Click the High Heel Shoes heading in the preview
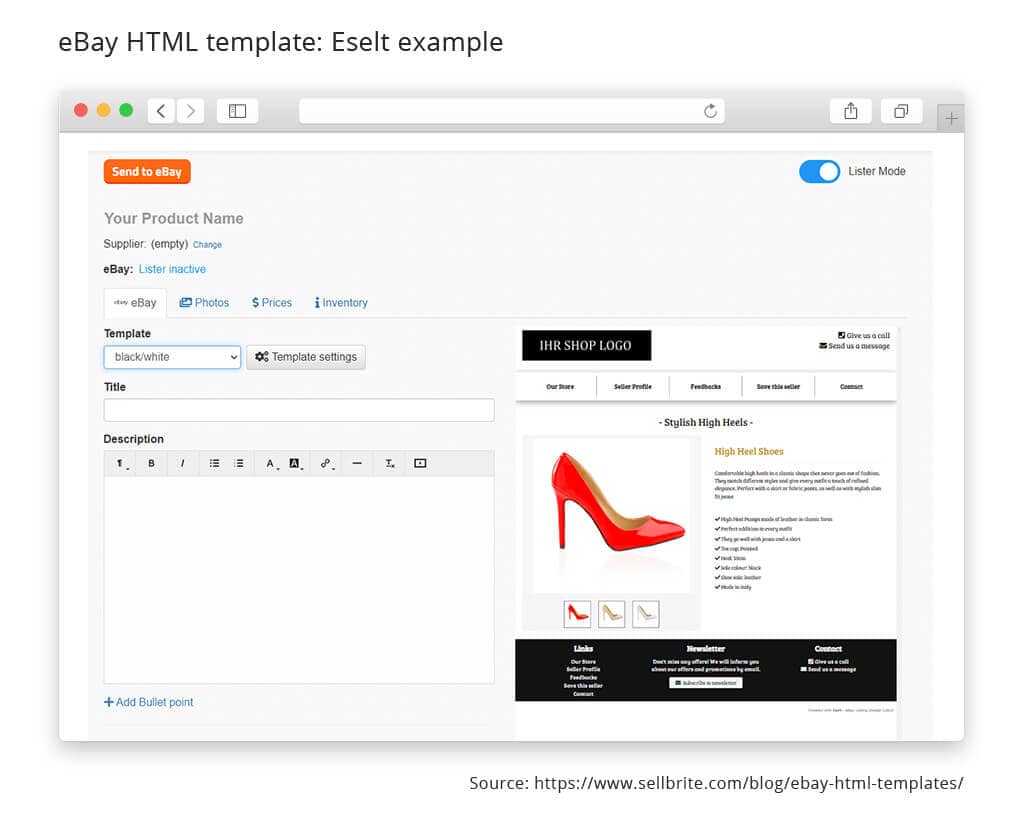This screenshot has width=1024, height=830. pos(748,452)
